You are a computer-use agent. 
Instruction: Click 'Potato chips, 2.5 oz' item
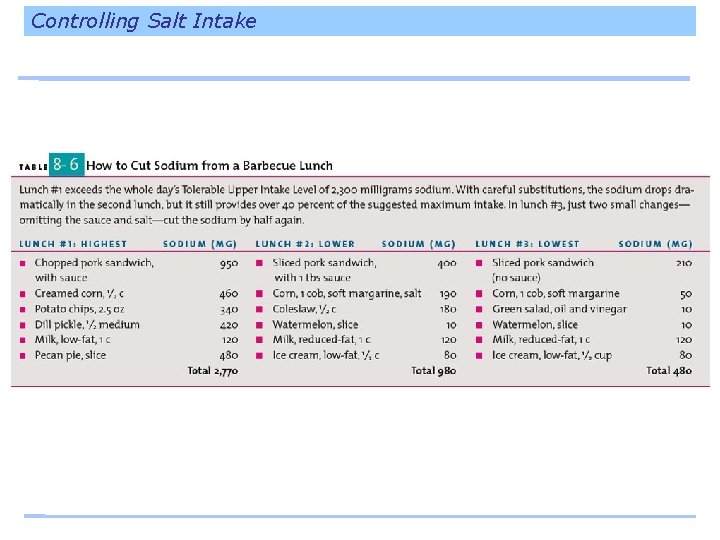click(x=79, y=309)
